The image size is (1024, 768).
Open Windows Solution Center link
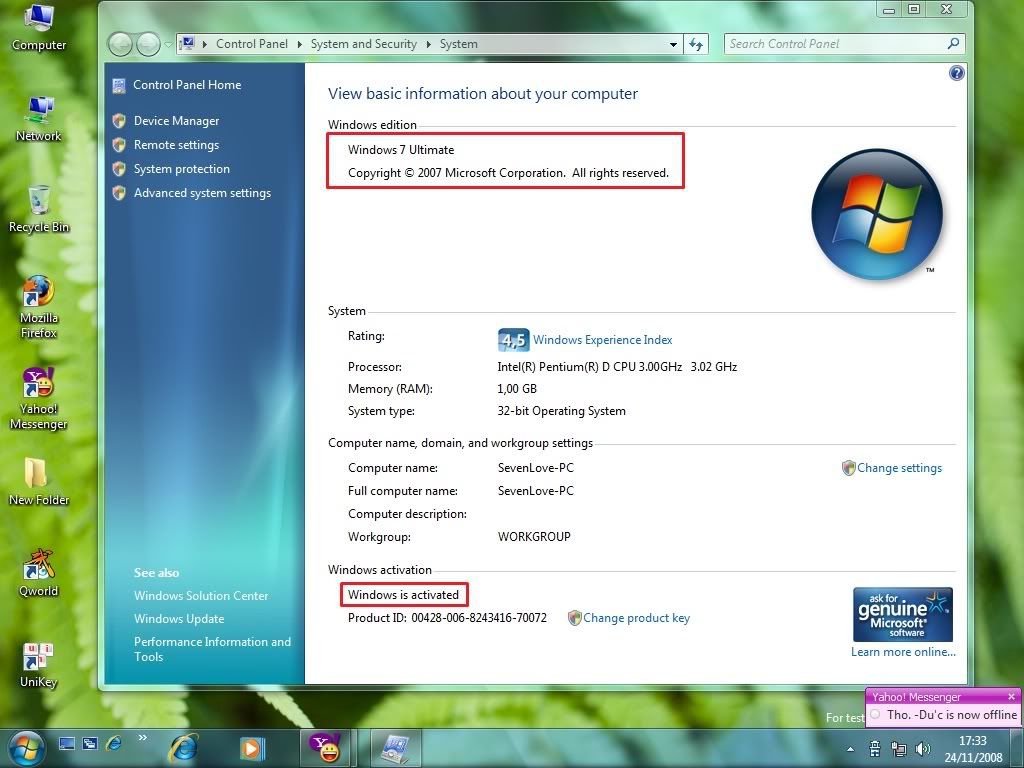[200, 596]
